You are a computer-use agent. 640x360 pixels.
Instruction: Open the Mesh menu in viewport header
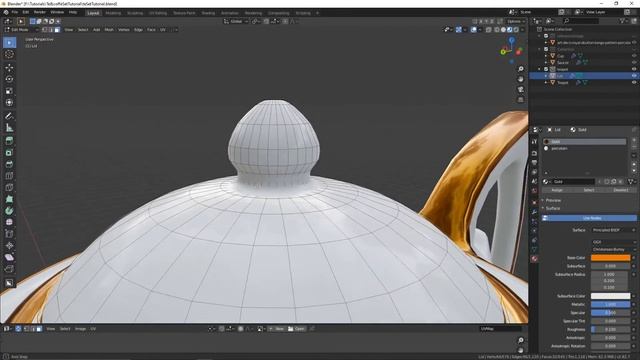click(x=109, y=30)
